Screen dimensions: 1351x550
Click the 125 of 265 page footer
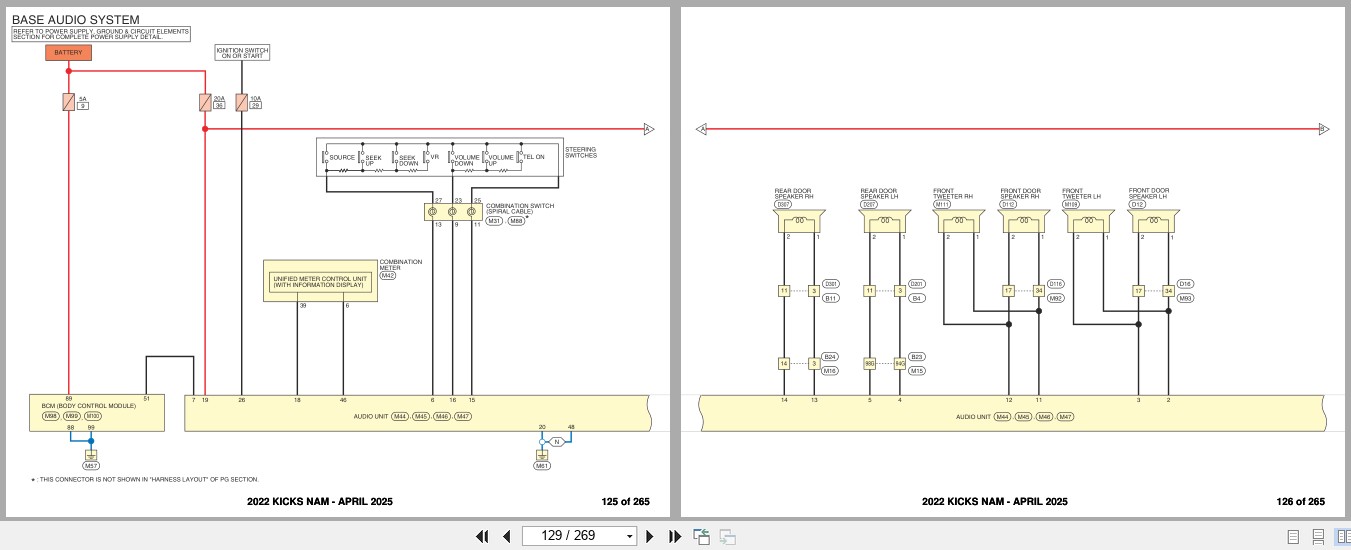626,502
